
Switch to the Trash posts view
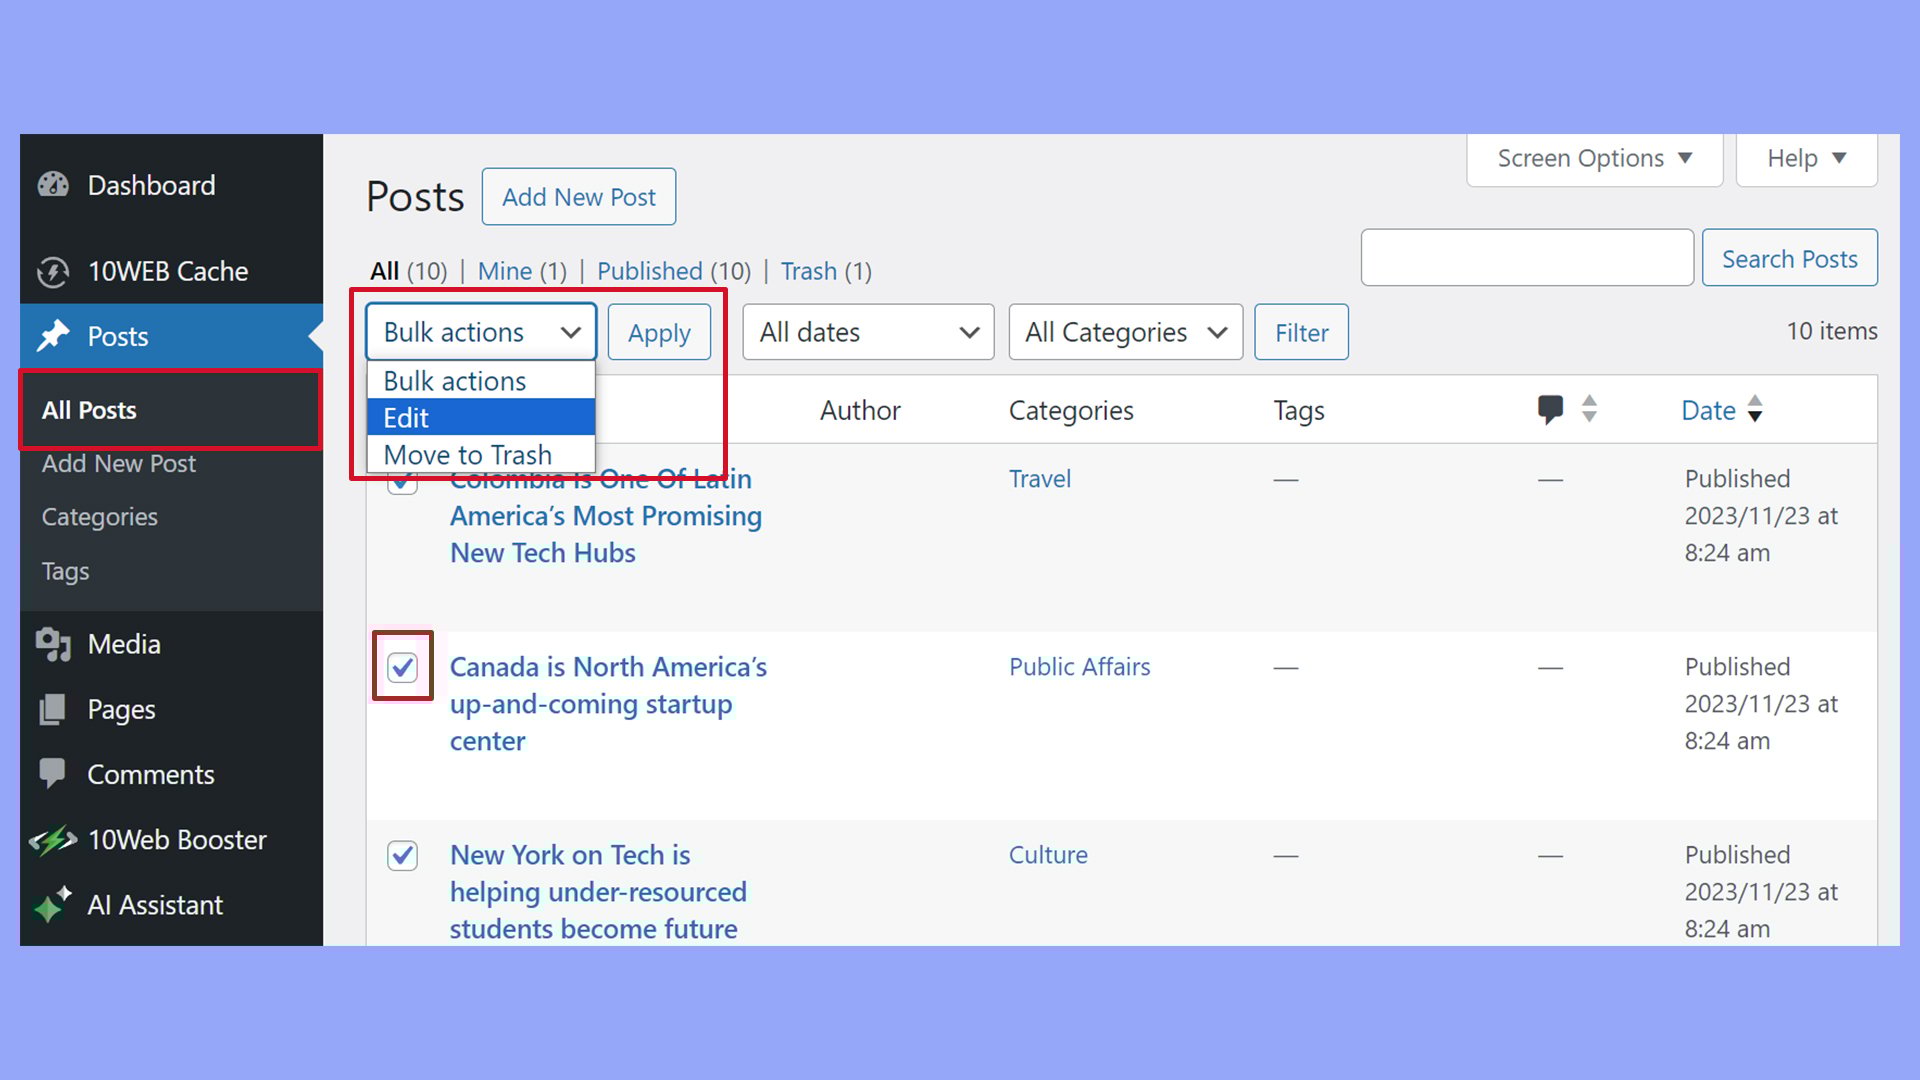pyautogui.click(x=809, y=271)
